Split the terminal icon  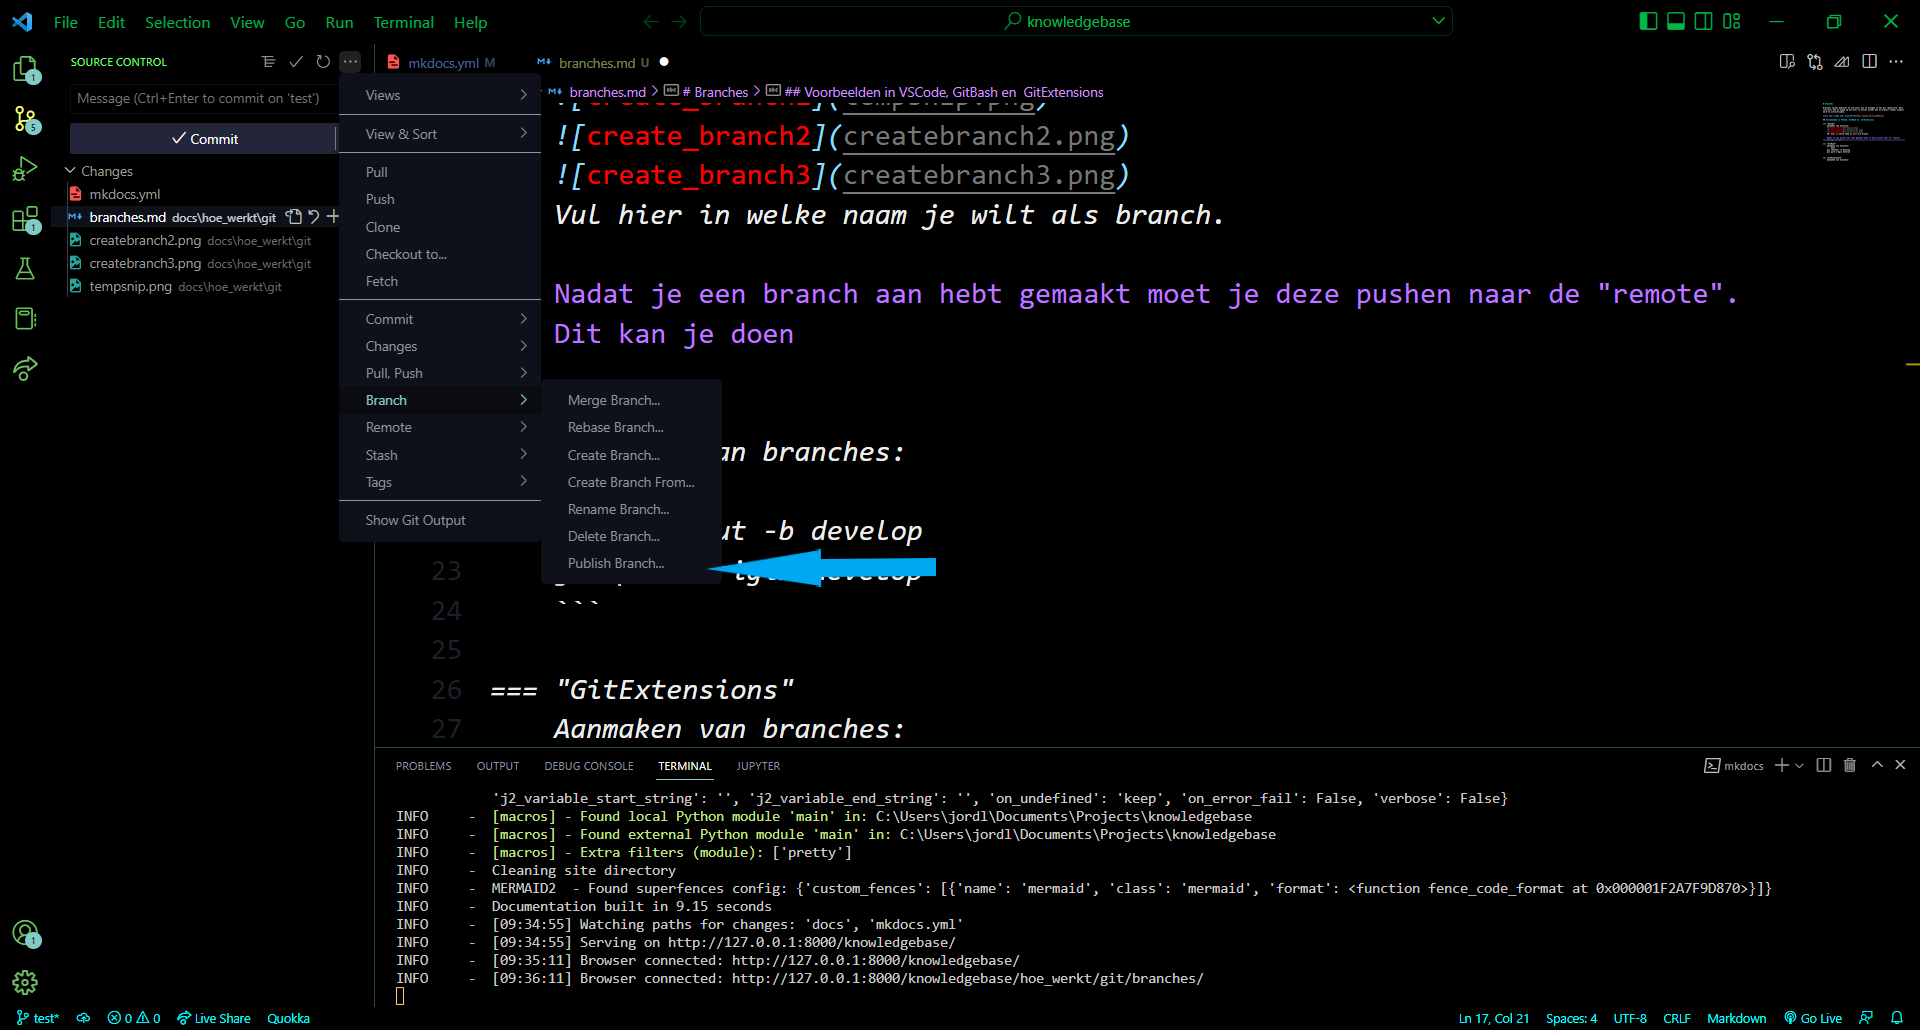pos(1824,765)
